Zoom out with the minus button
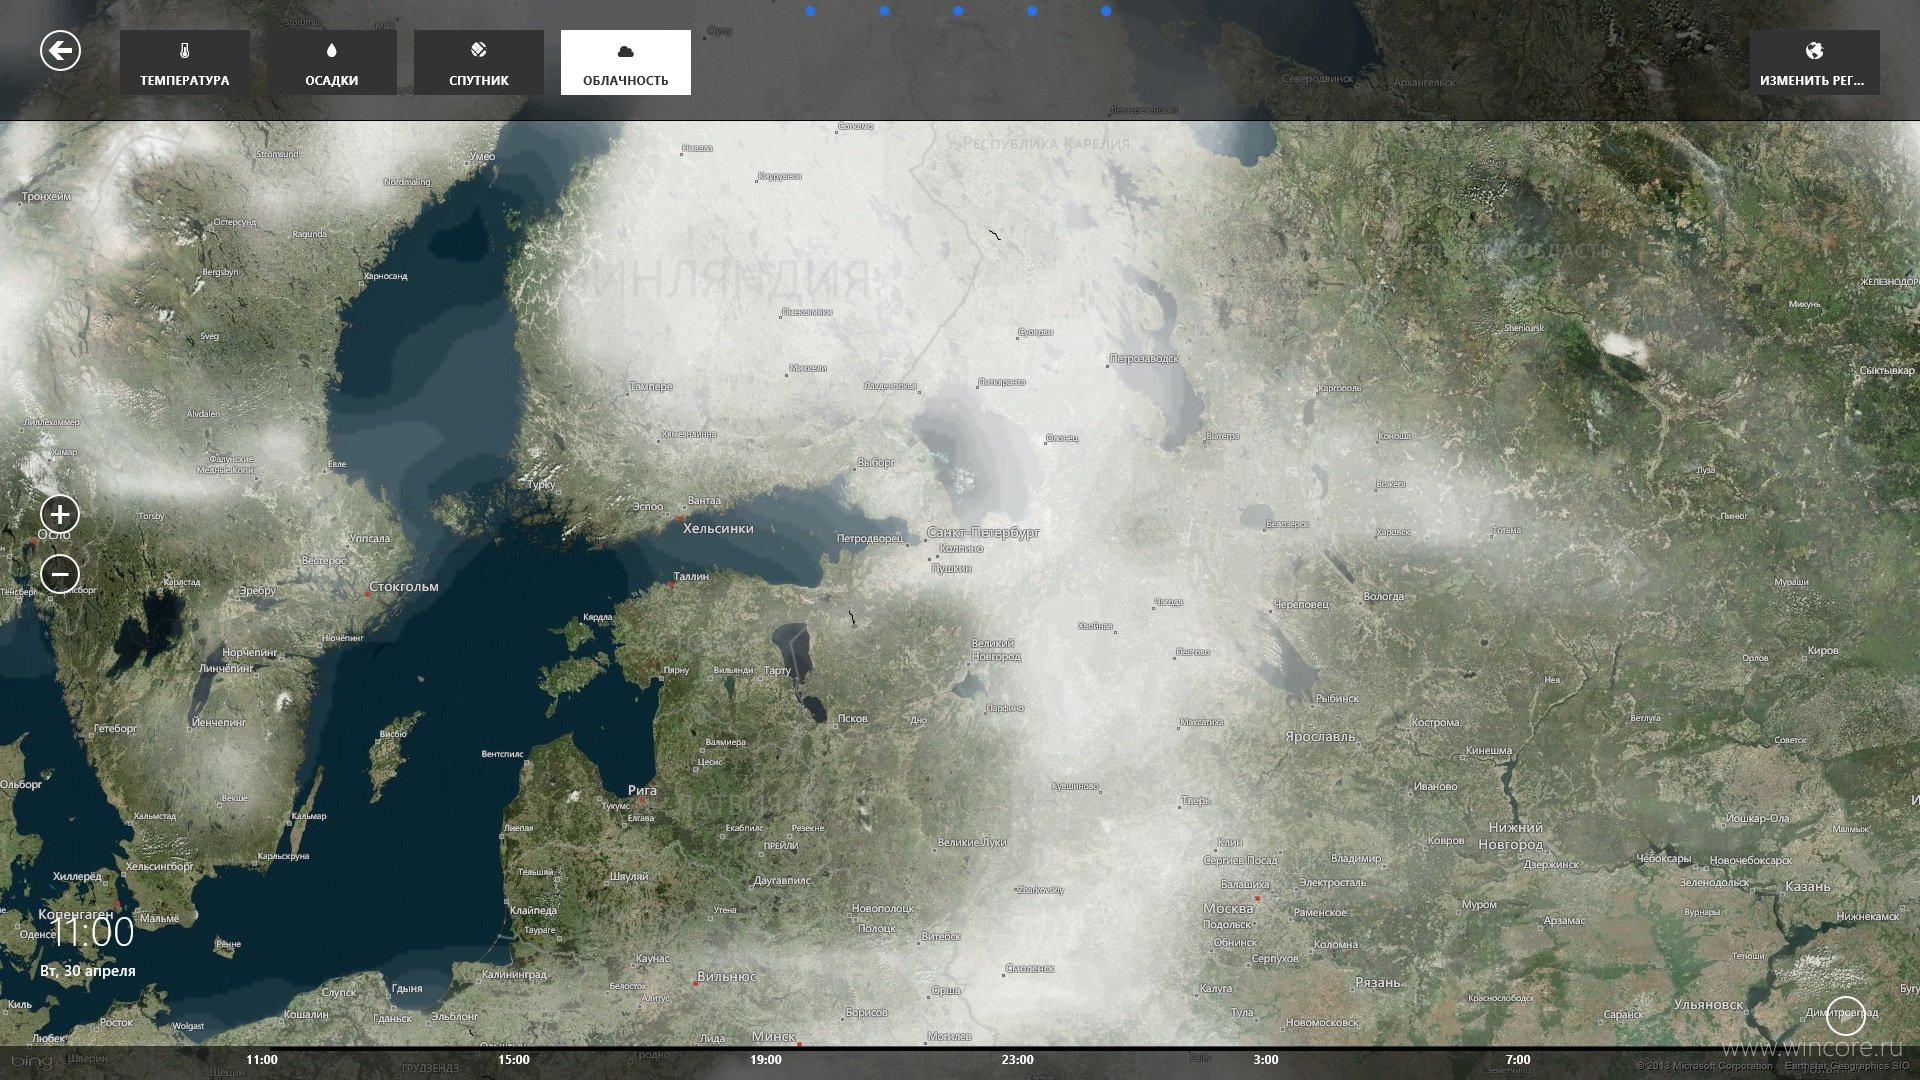Image resolution: width=1920 pixels, height=1080 pixels. click(x=60, y=574)
